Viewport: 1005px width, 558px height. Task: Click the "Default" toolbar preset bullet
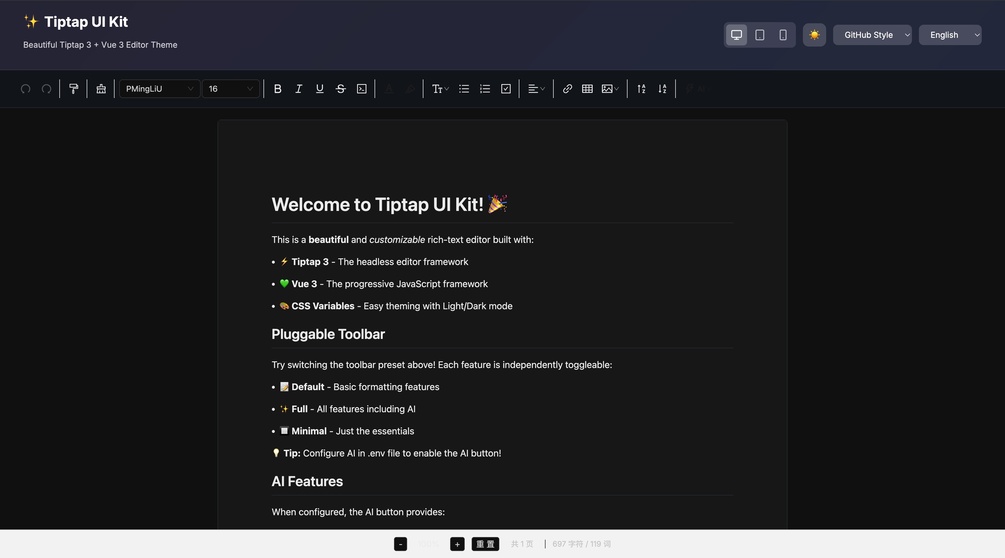359,387
